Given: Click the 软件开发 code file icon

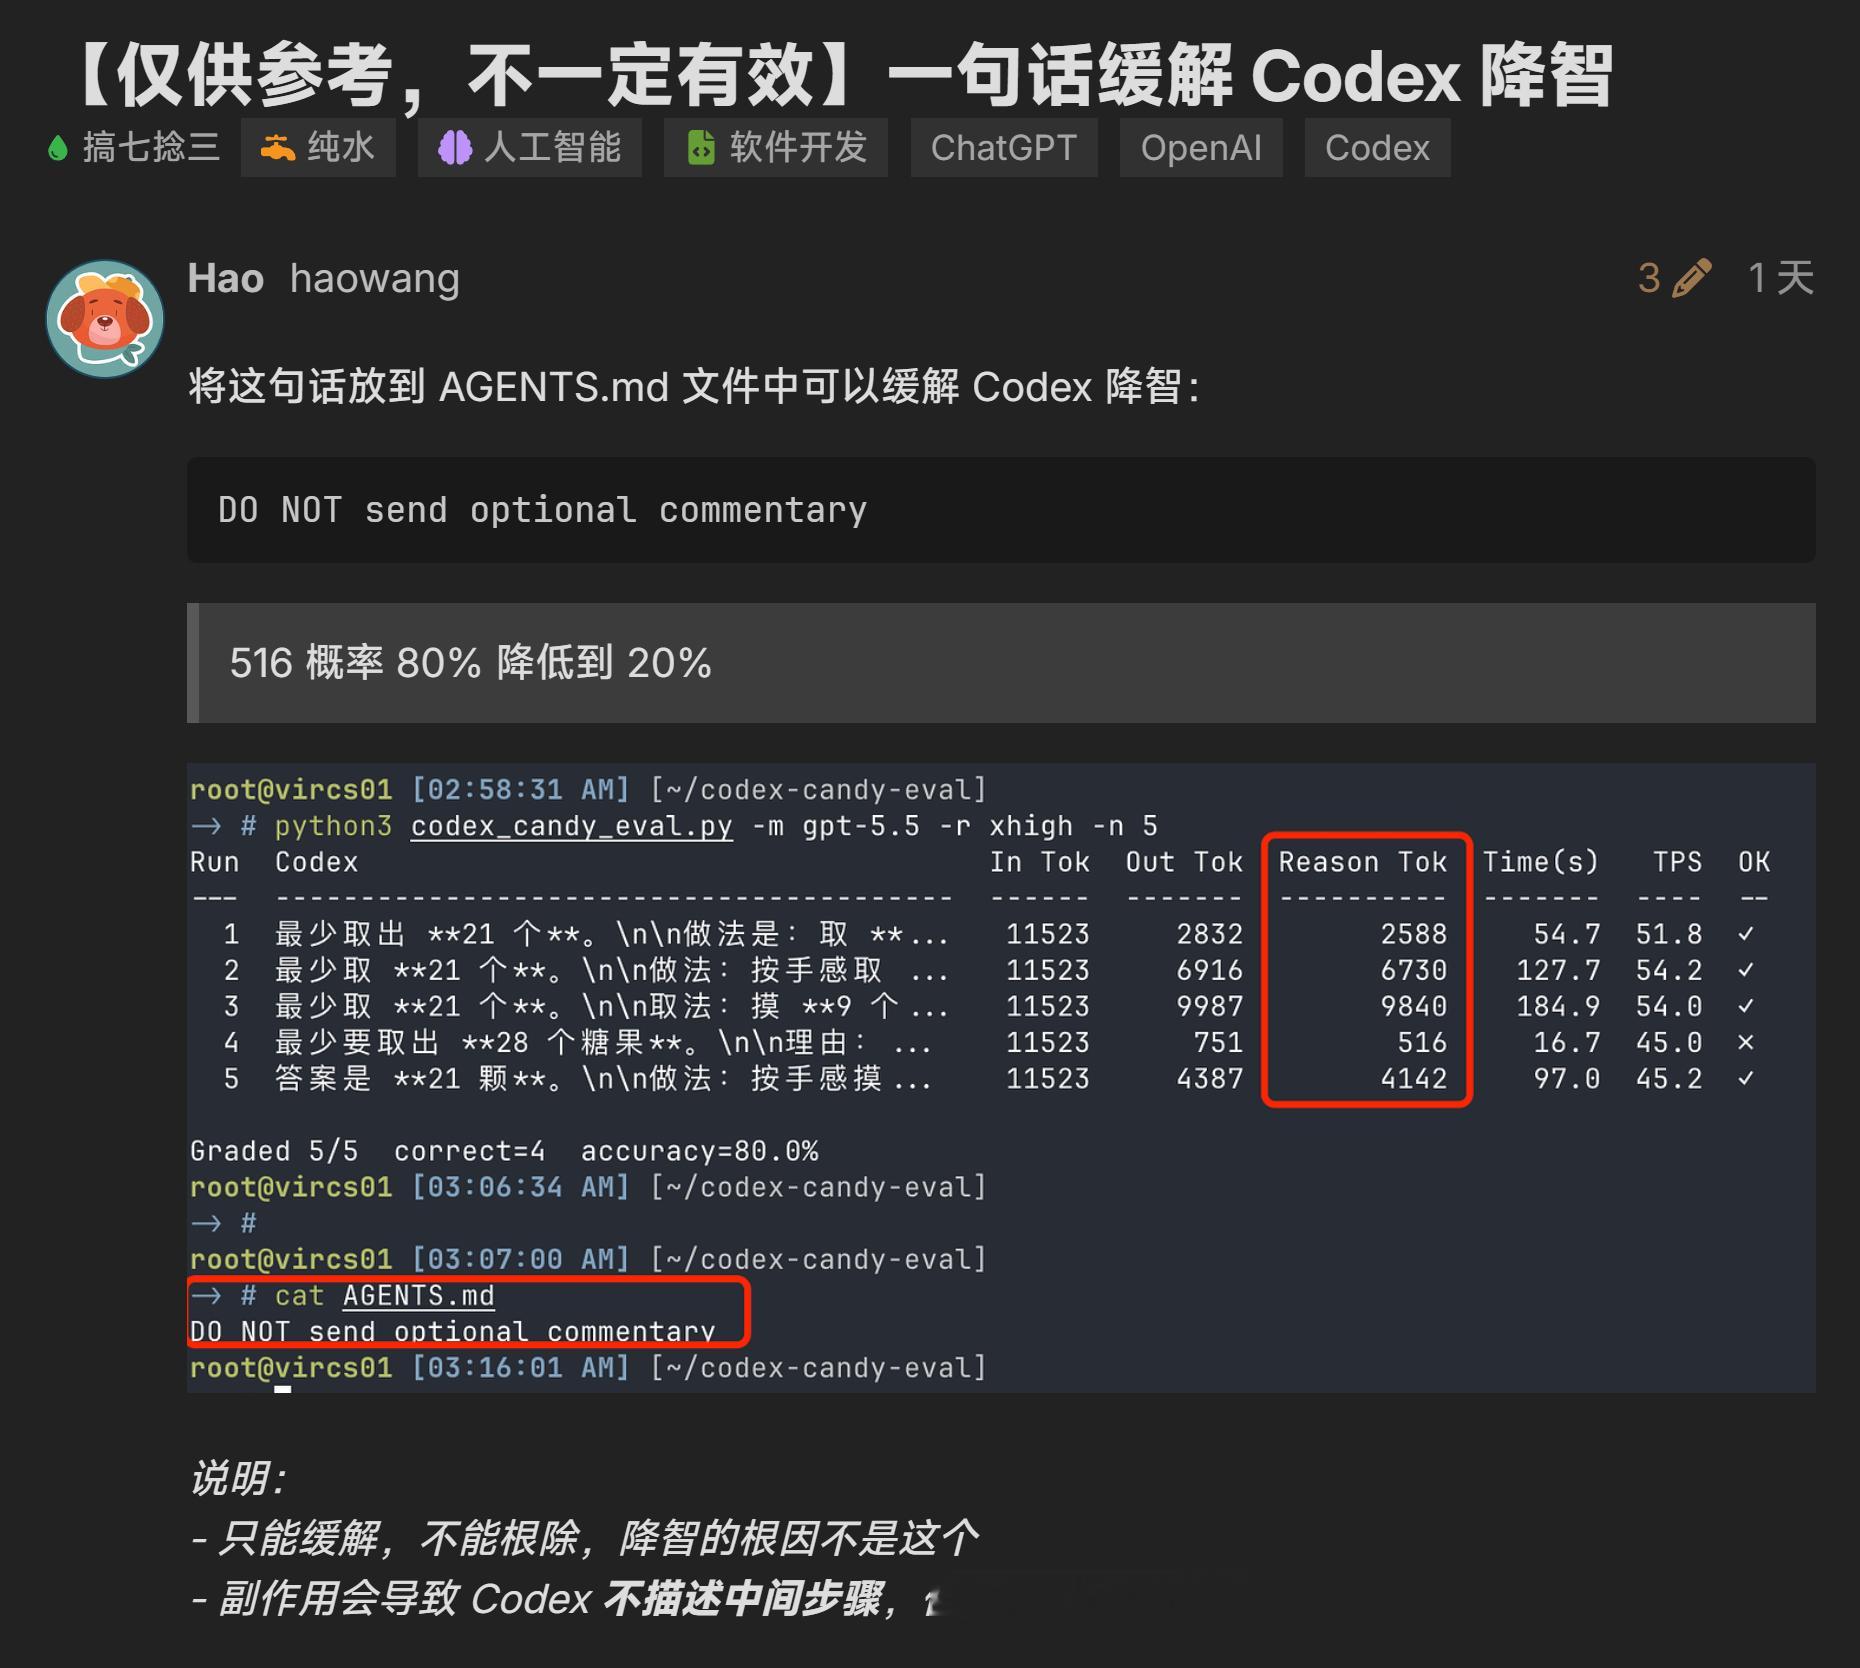Looking at the screenshot, I should pos(701,148).
